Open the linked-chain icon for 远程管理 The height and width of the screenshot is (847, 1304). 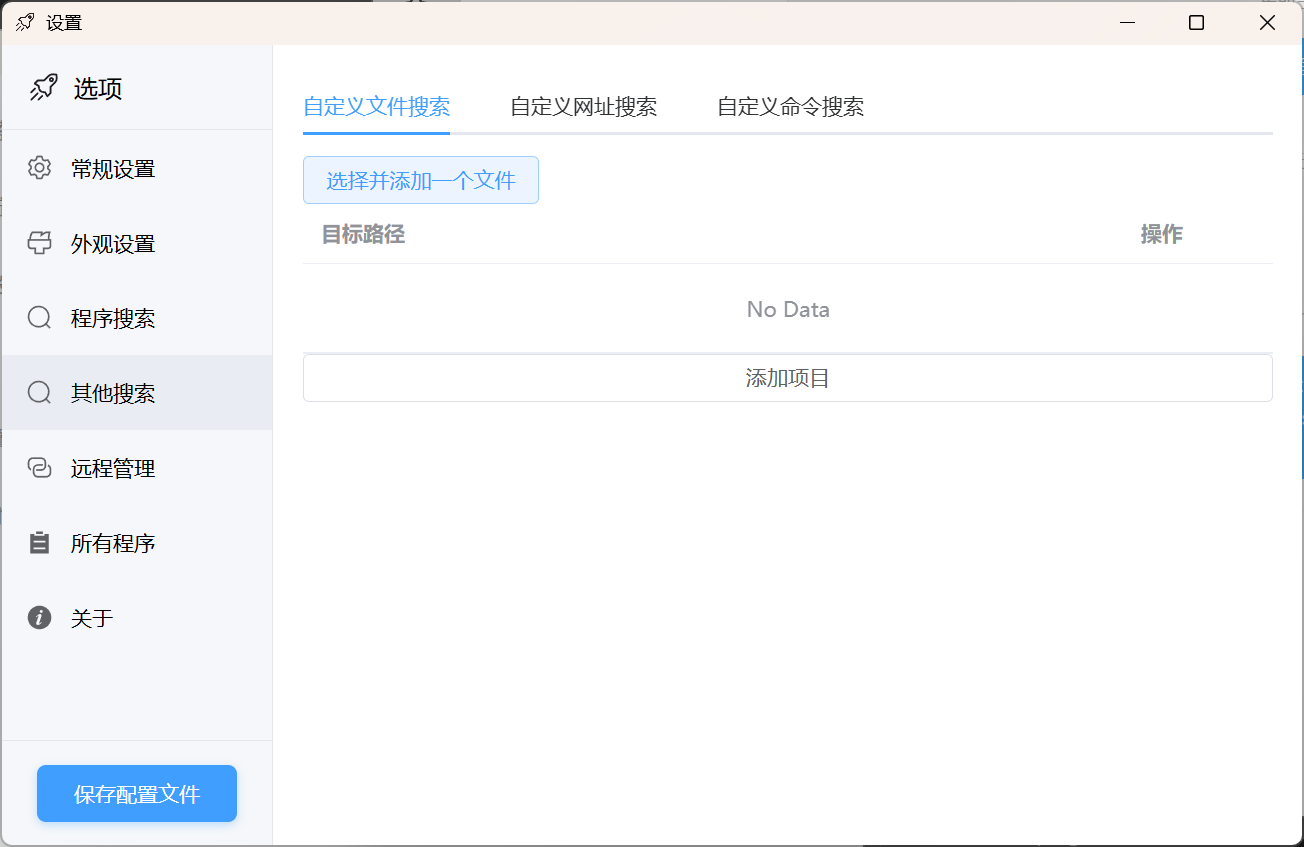click(x=39, y=468)
